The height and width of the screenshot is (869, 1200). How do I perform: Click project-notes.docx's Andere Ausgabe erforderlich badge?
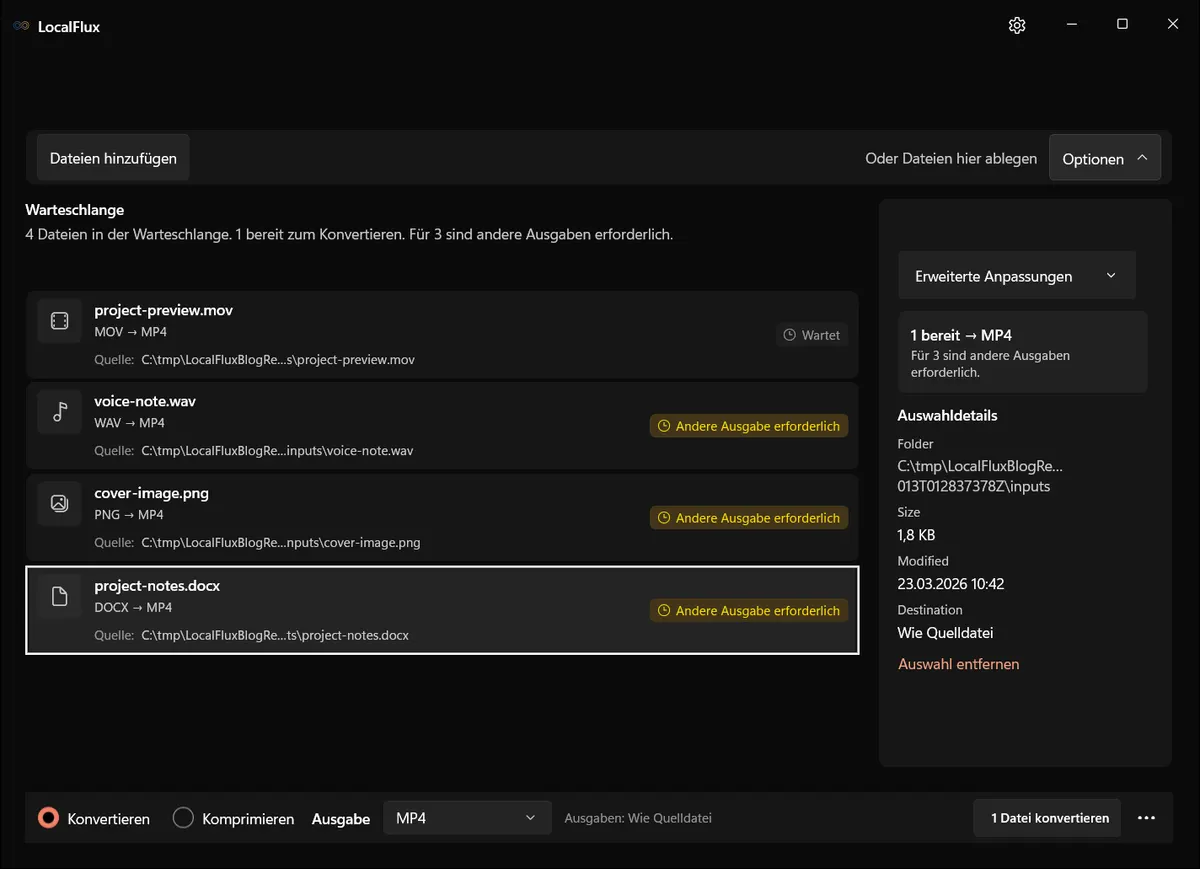(x=748, y=610)
